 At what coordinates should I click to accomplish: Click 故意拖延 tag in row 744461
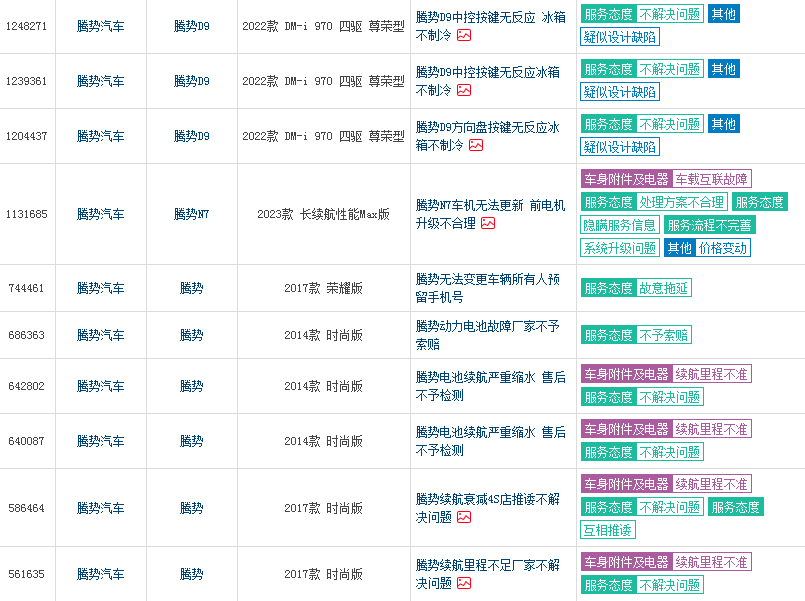pos(663,288)
